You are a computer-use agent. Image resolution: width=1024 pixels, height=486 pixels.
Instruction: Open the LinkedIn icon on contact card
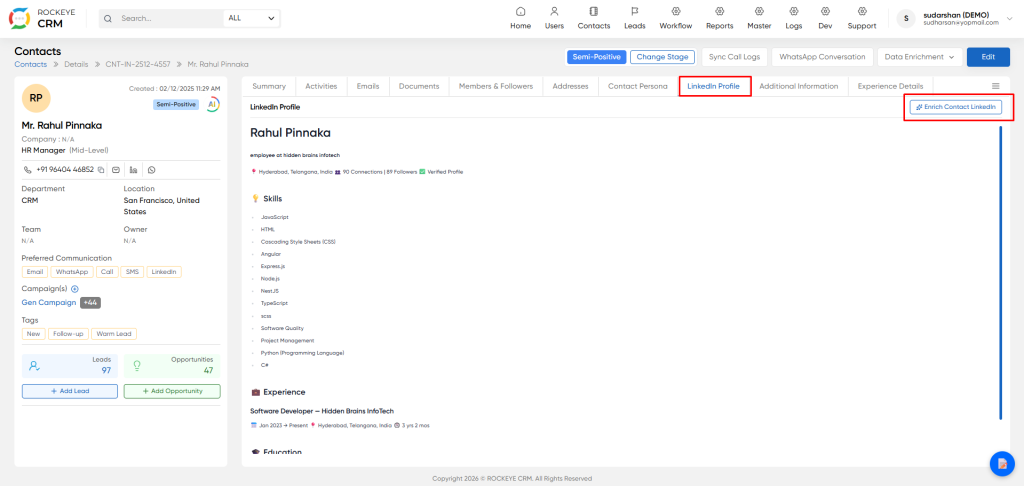coord(134,170)
